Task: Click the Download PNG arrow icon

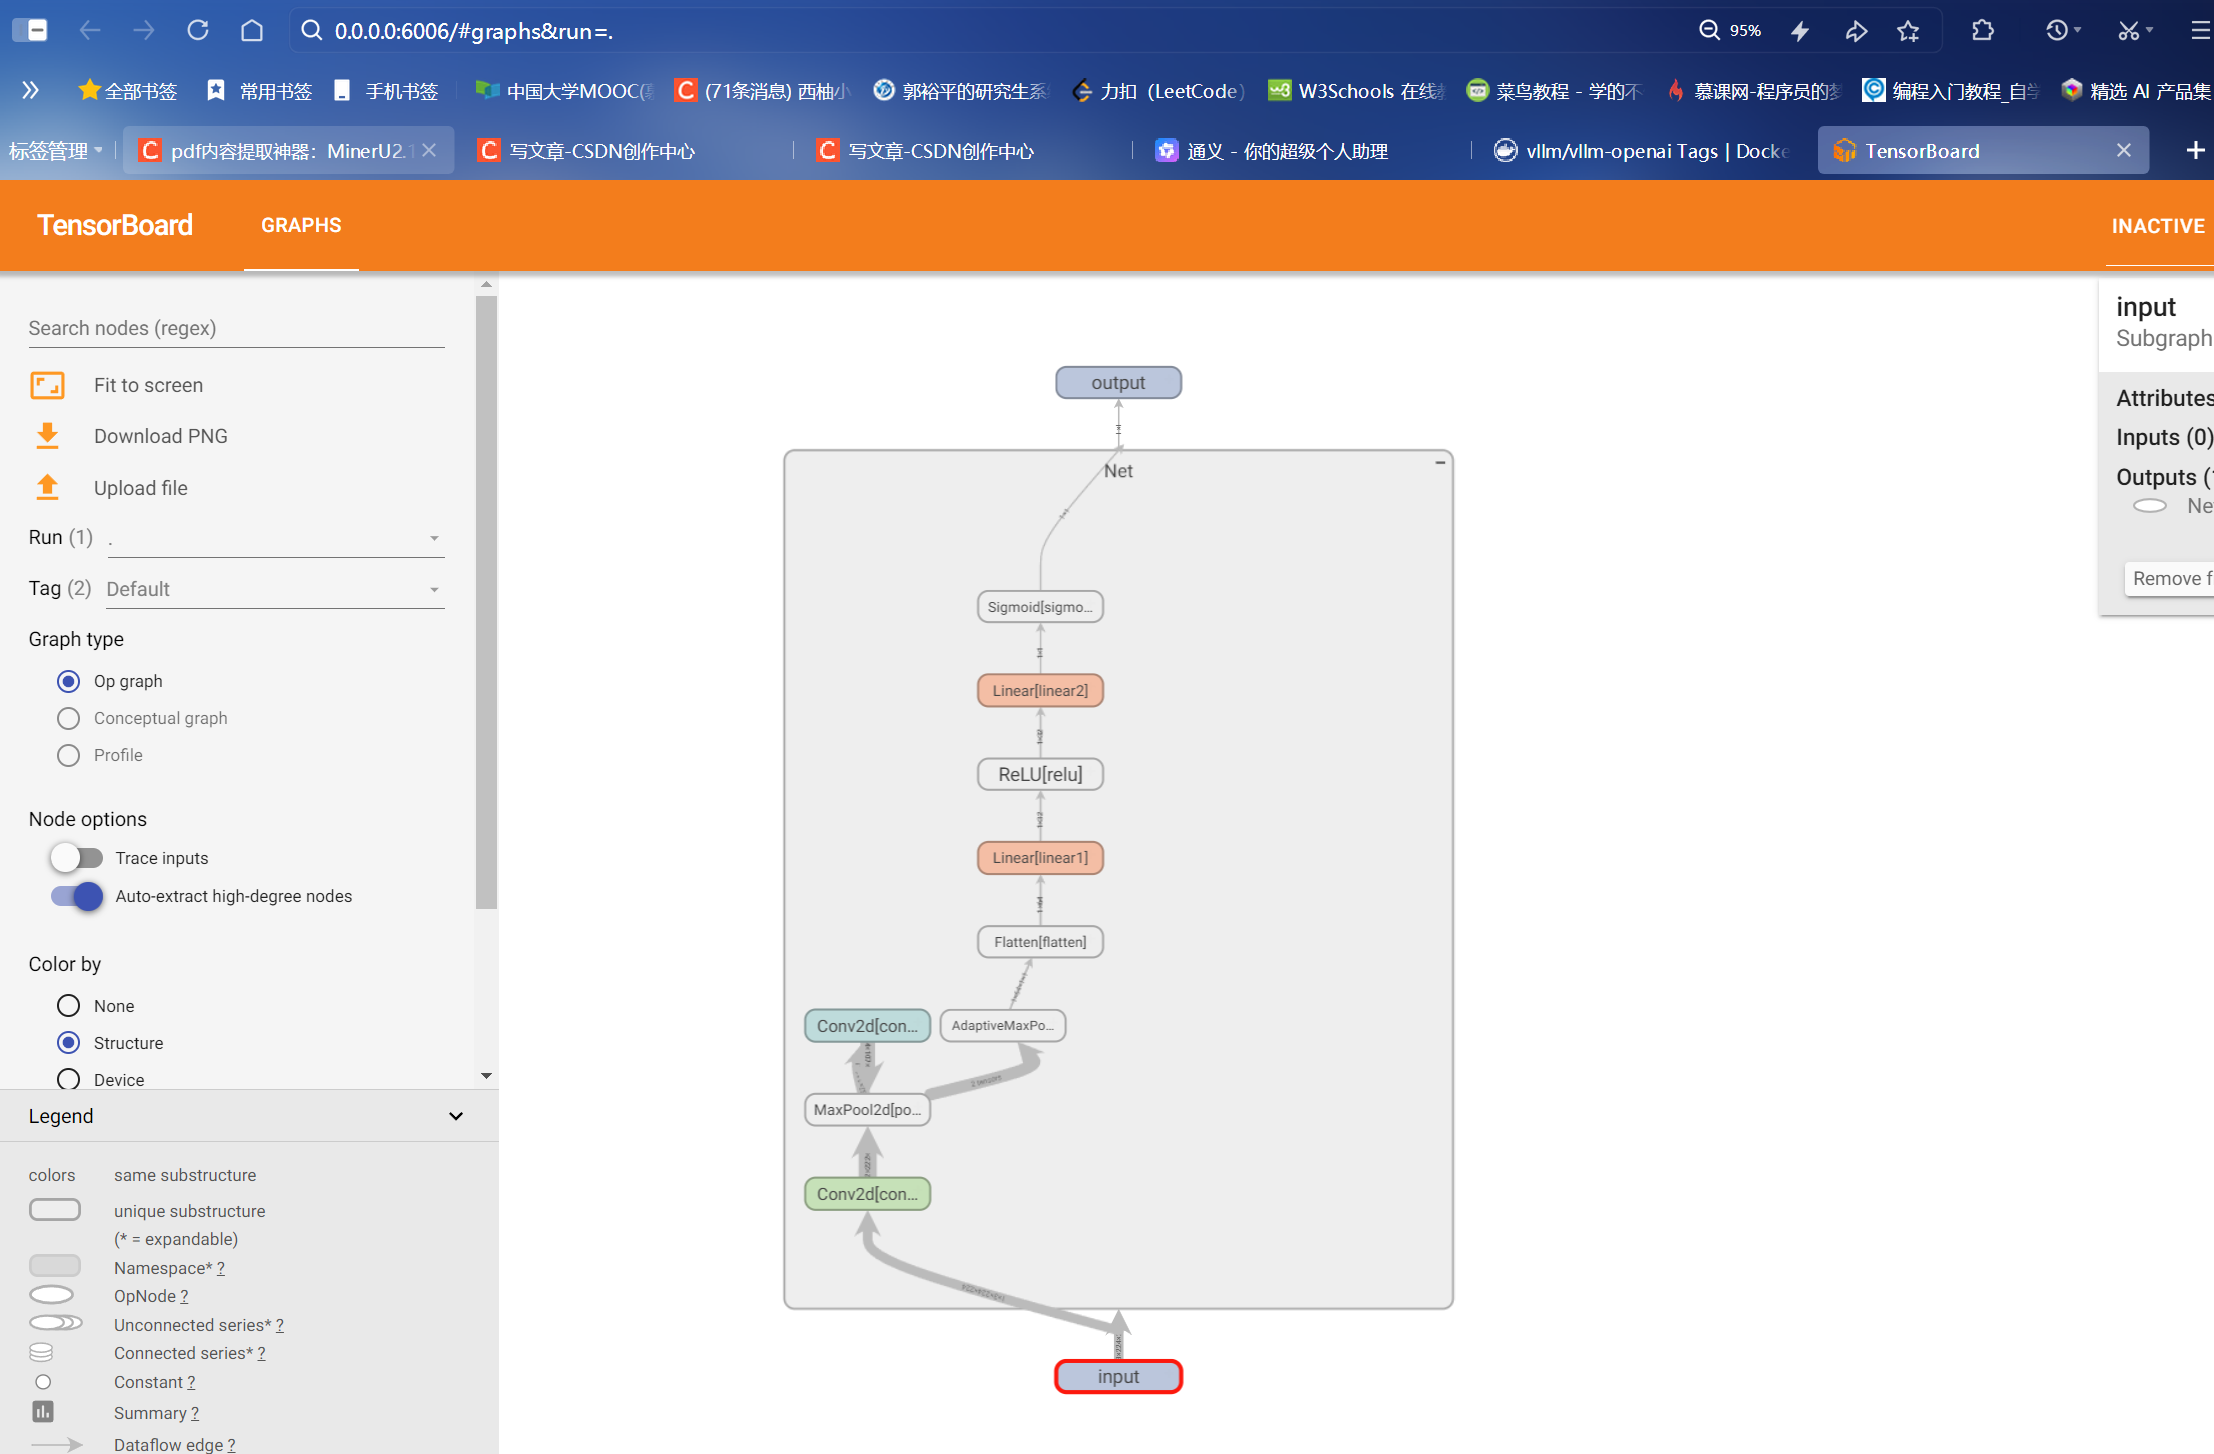Action: (47, 436)
